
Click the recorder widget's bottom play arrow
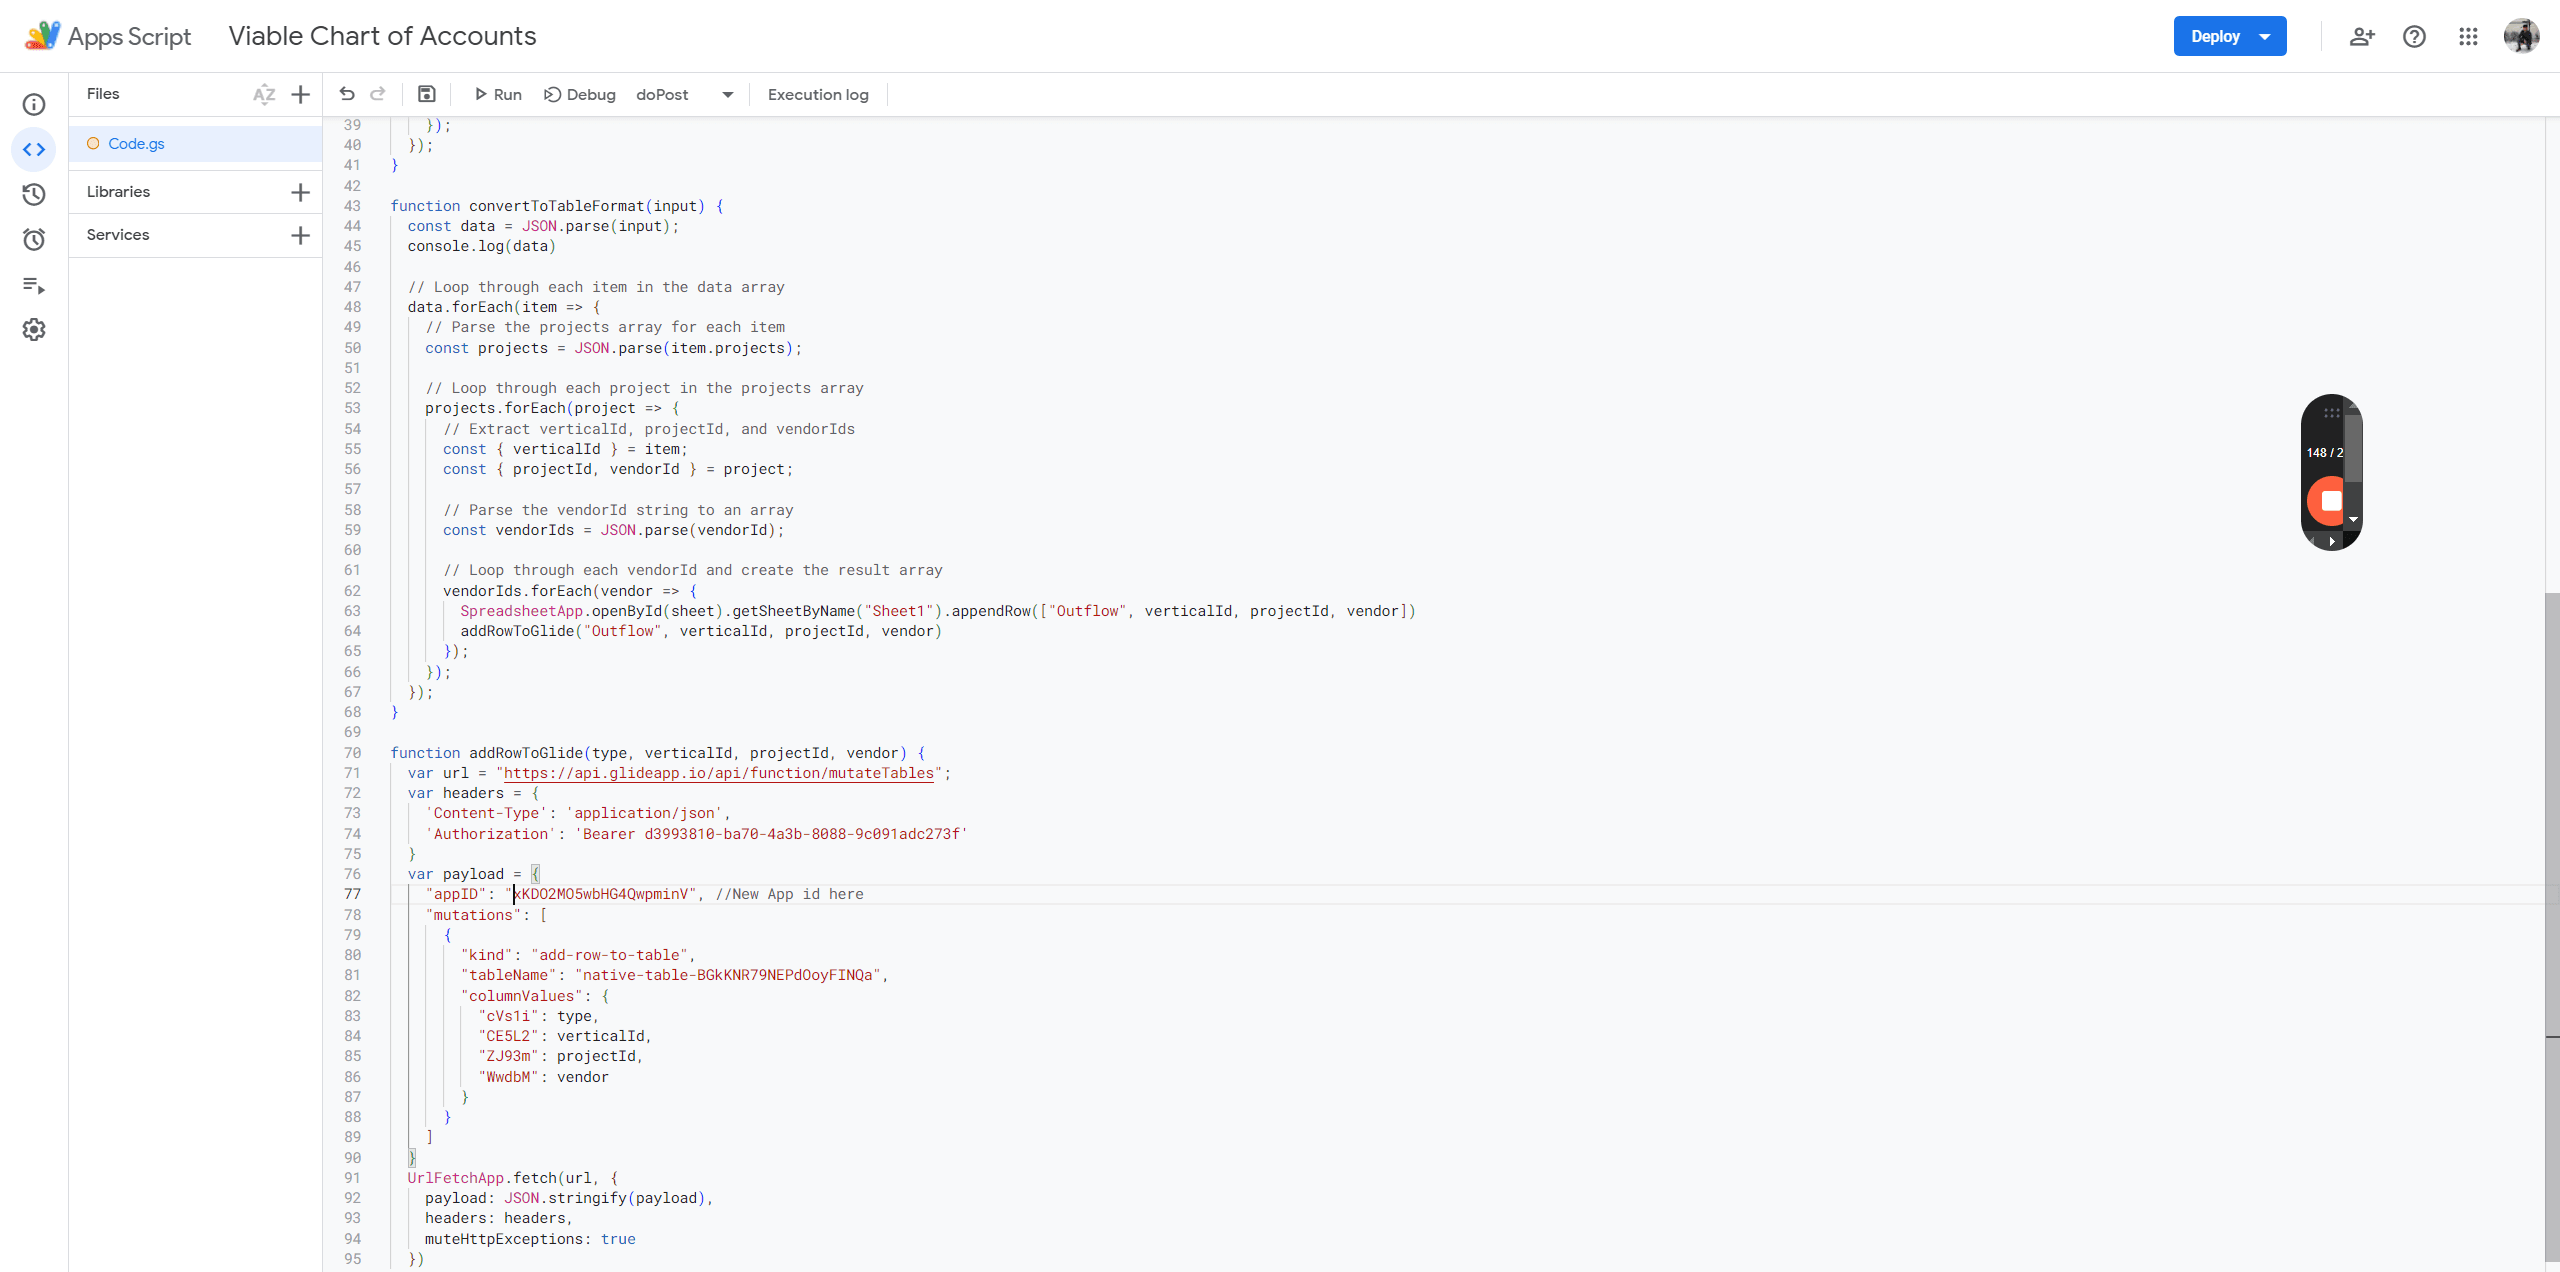pos(2332,541)
